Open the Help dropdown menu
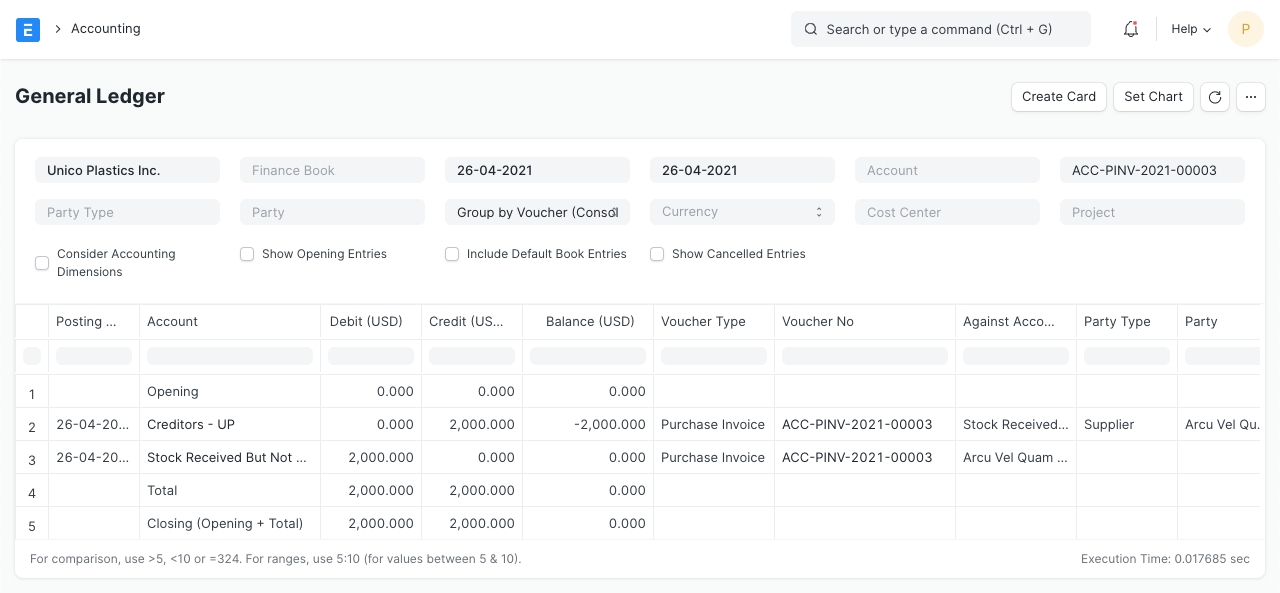Viewport: 1280px width, 593px height. [1190, 29]
